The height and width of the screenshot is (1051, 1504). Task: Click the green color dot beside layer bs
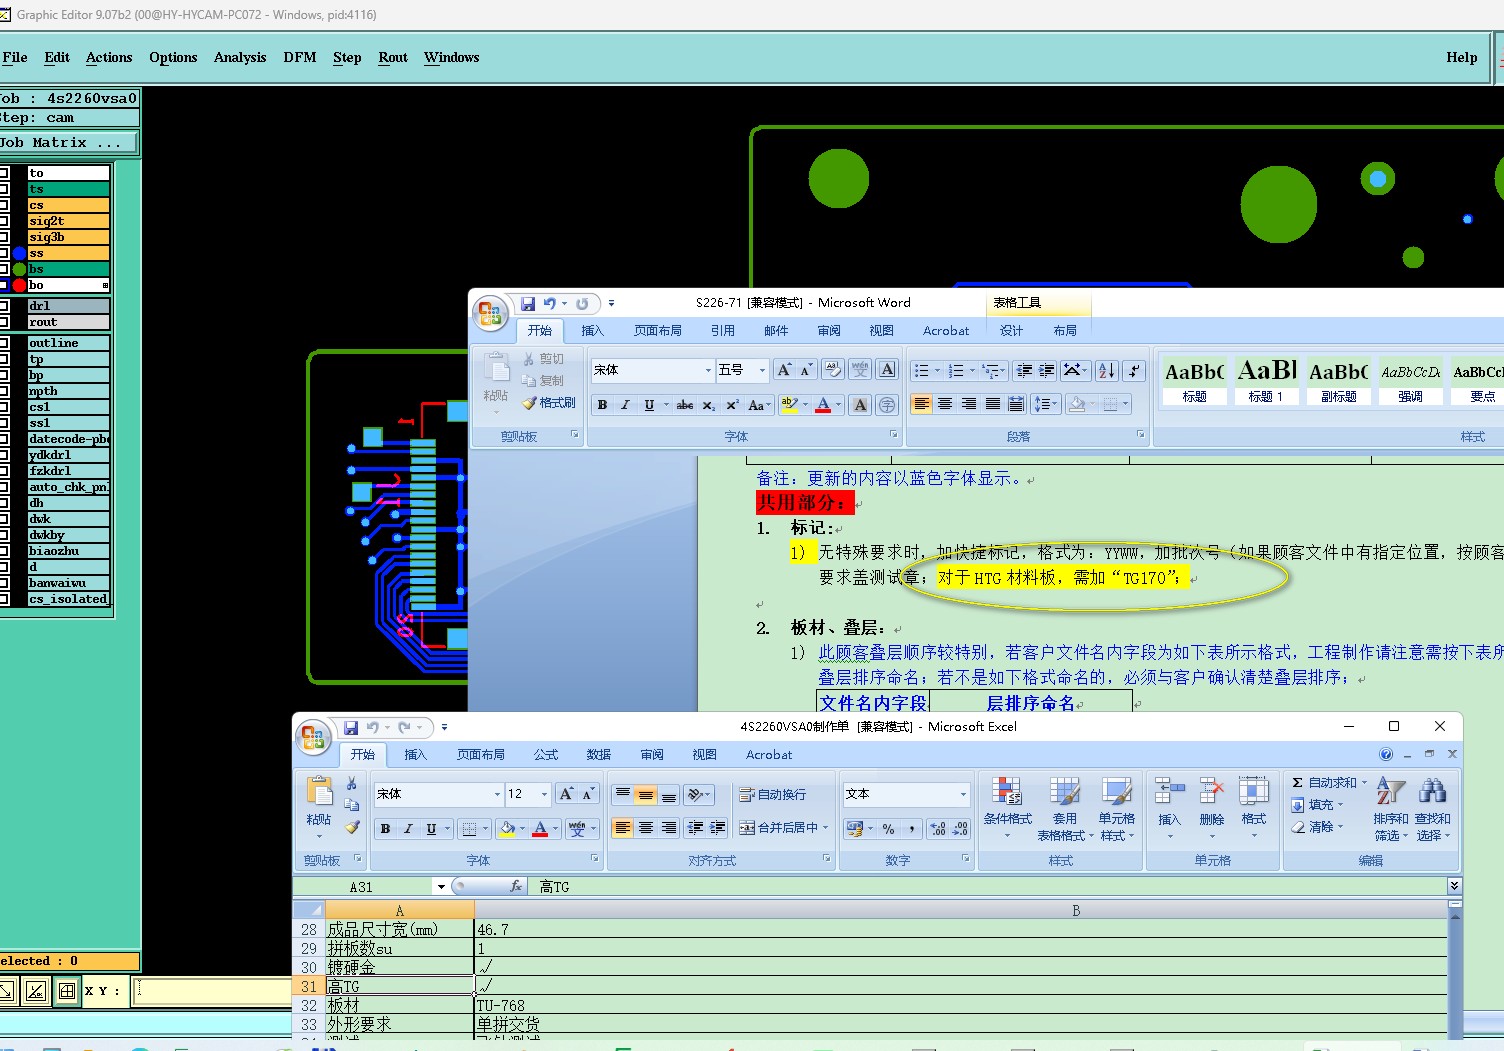point(19,269)
